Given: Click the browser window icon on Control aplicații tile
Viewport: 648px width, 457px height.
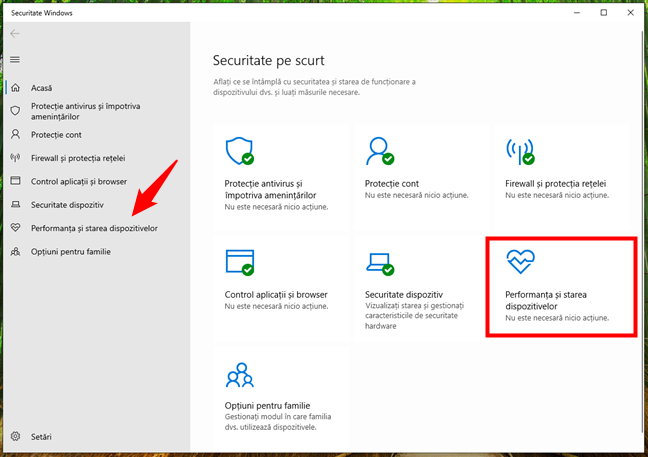Looking at the screenshot, I should click(x=238, y=262).
